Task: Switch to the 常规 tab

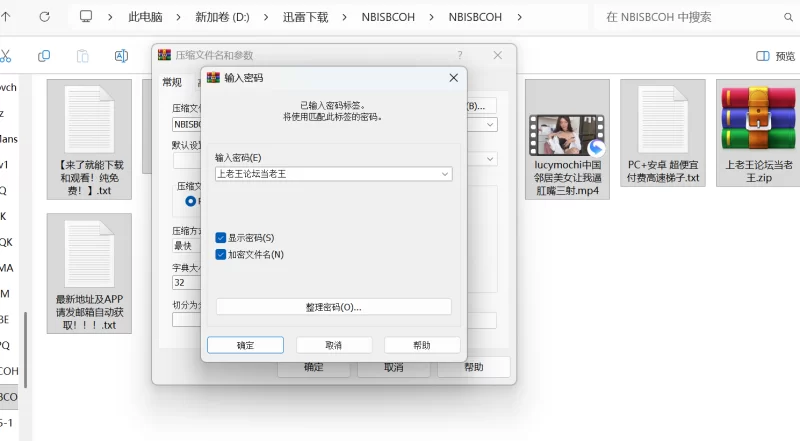Action: [x=172, y=82]
